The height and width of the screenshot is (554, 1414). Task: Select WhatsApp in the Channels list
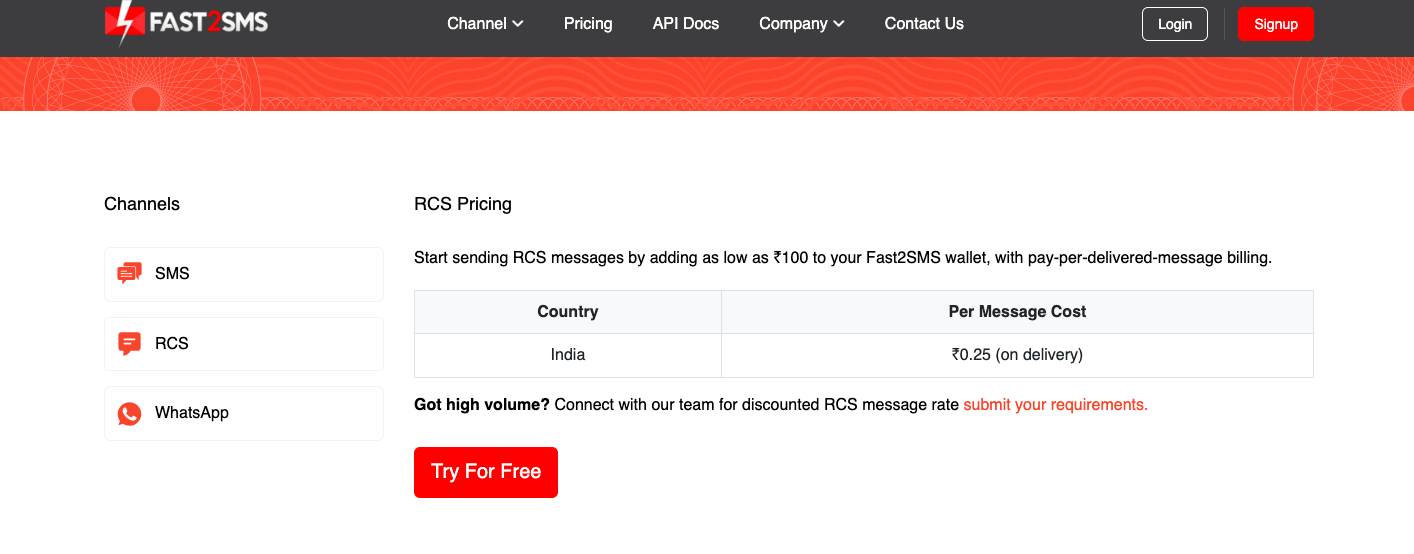pyautogui.click(x=244, y=414)
